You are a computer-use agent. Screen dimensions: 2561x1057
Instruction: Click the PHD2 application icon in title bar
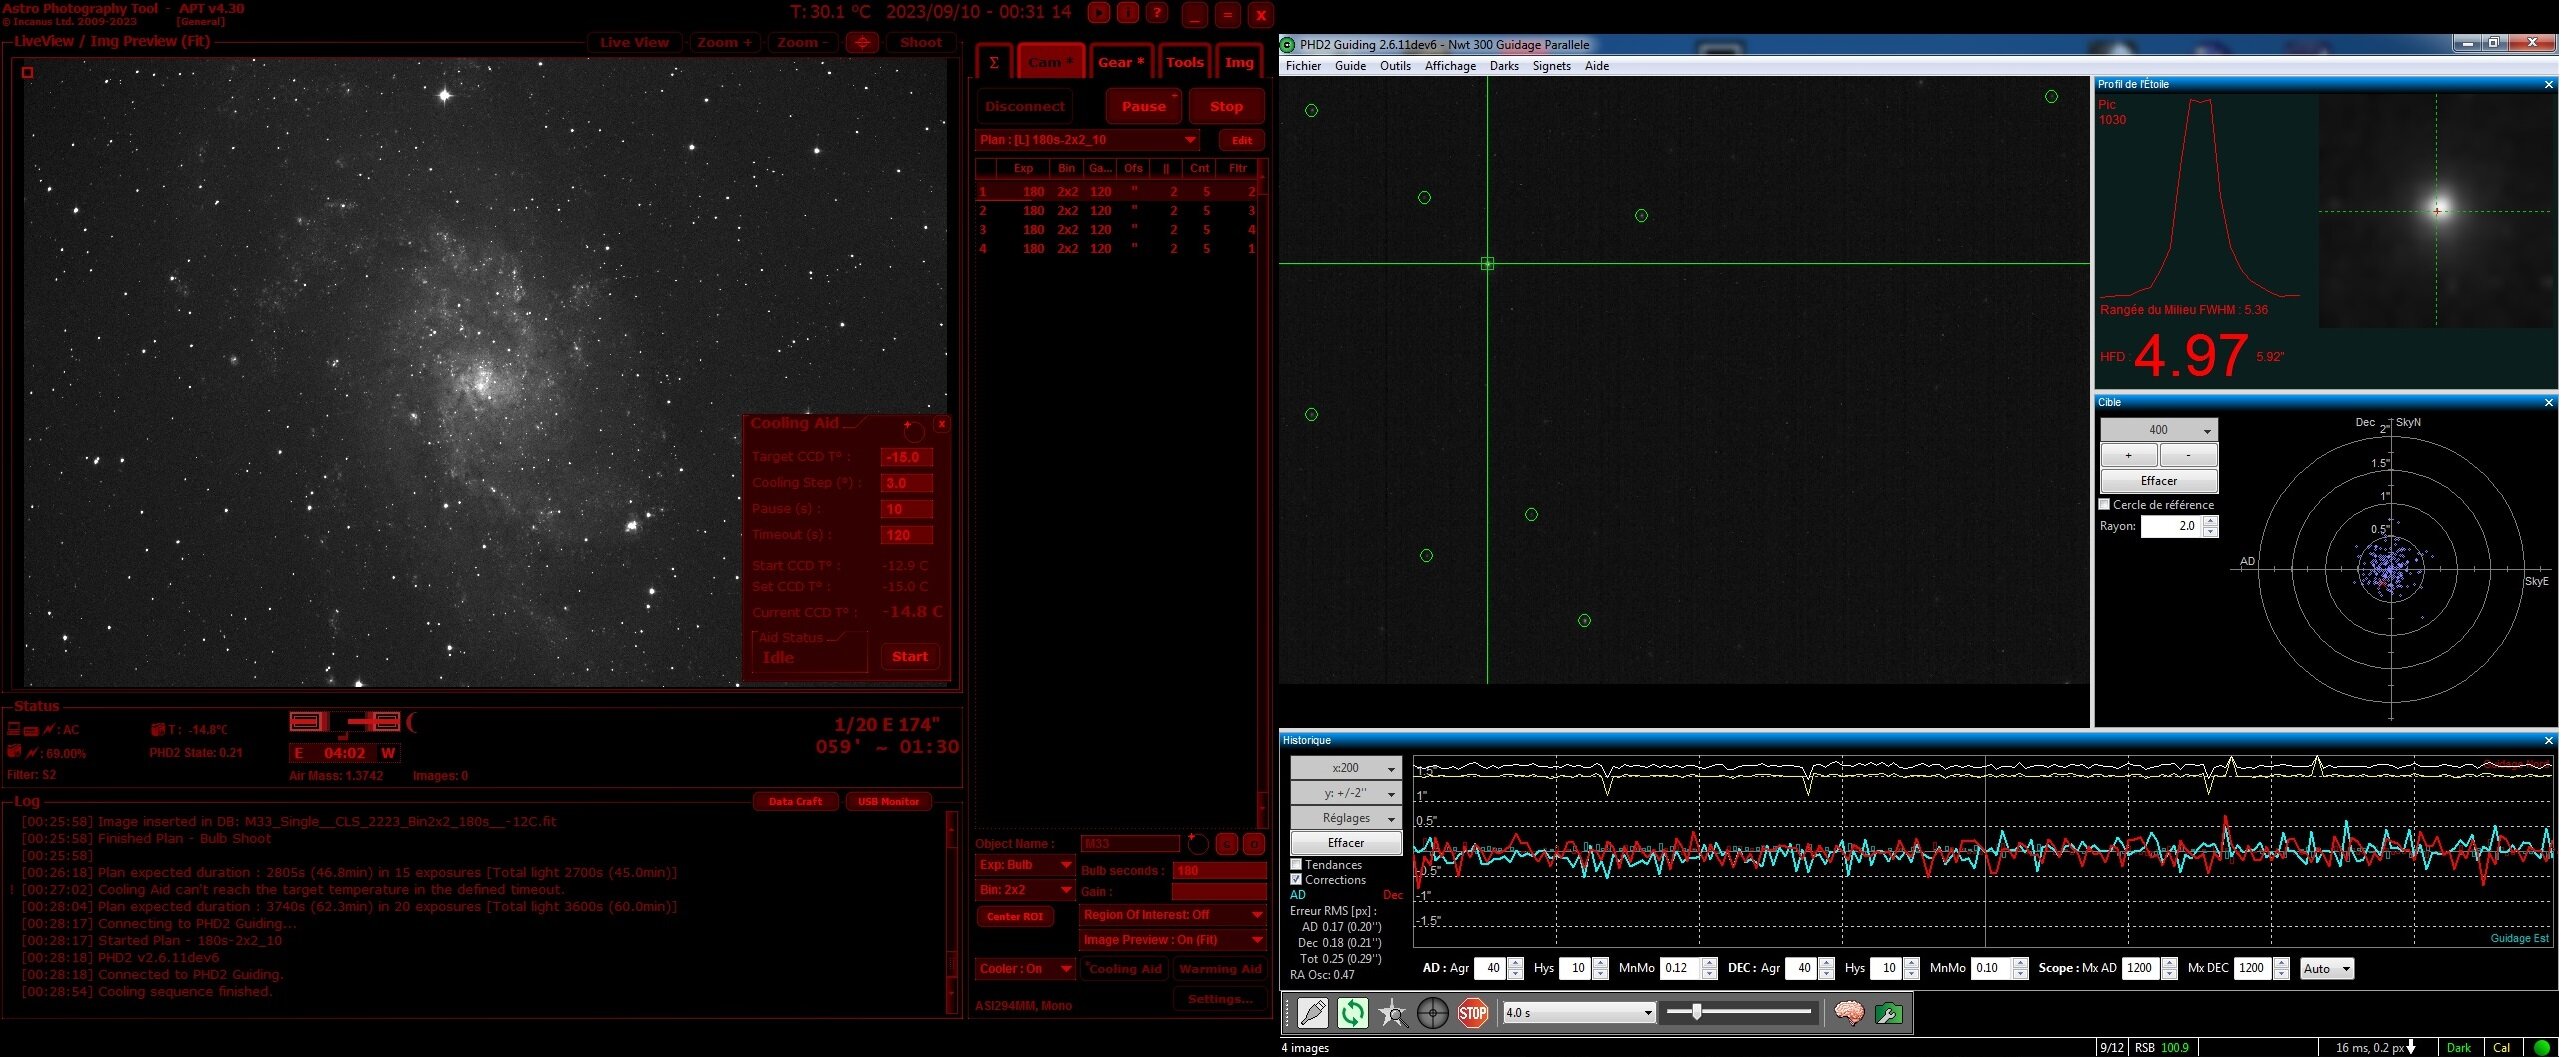coord(1288,44)
